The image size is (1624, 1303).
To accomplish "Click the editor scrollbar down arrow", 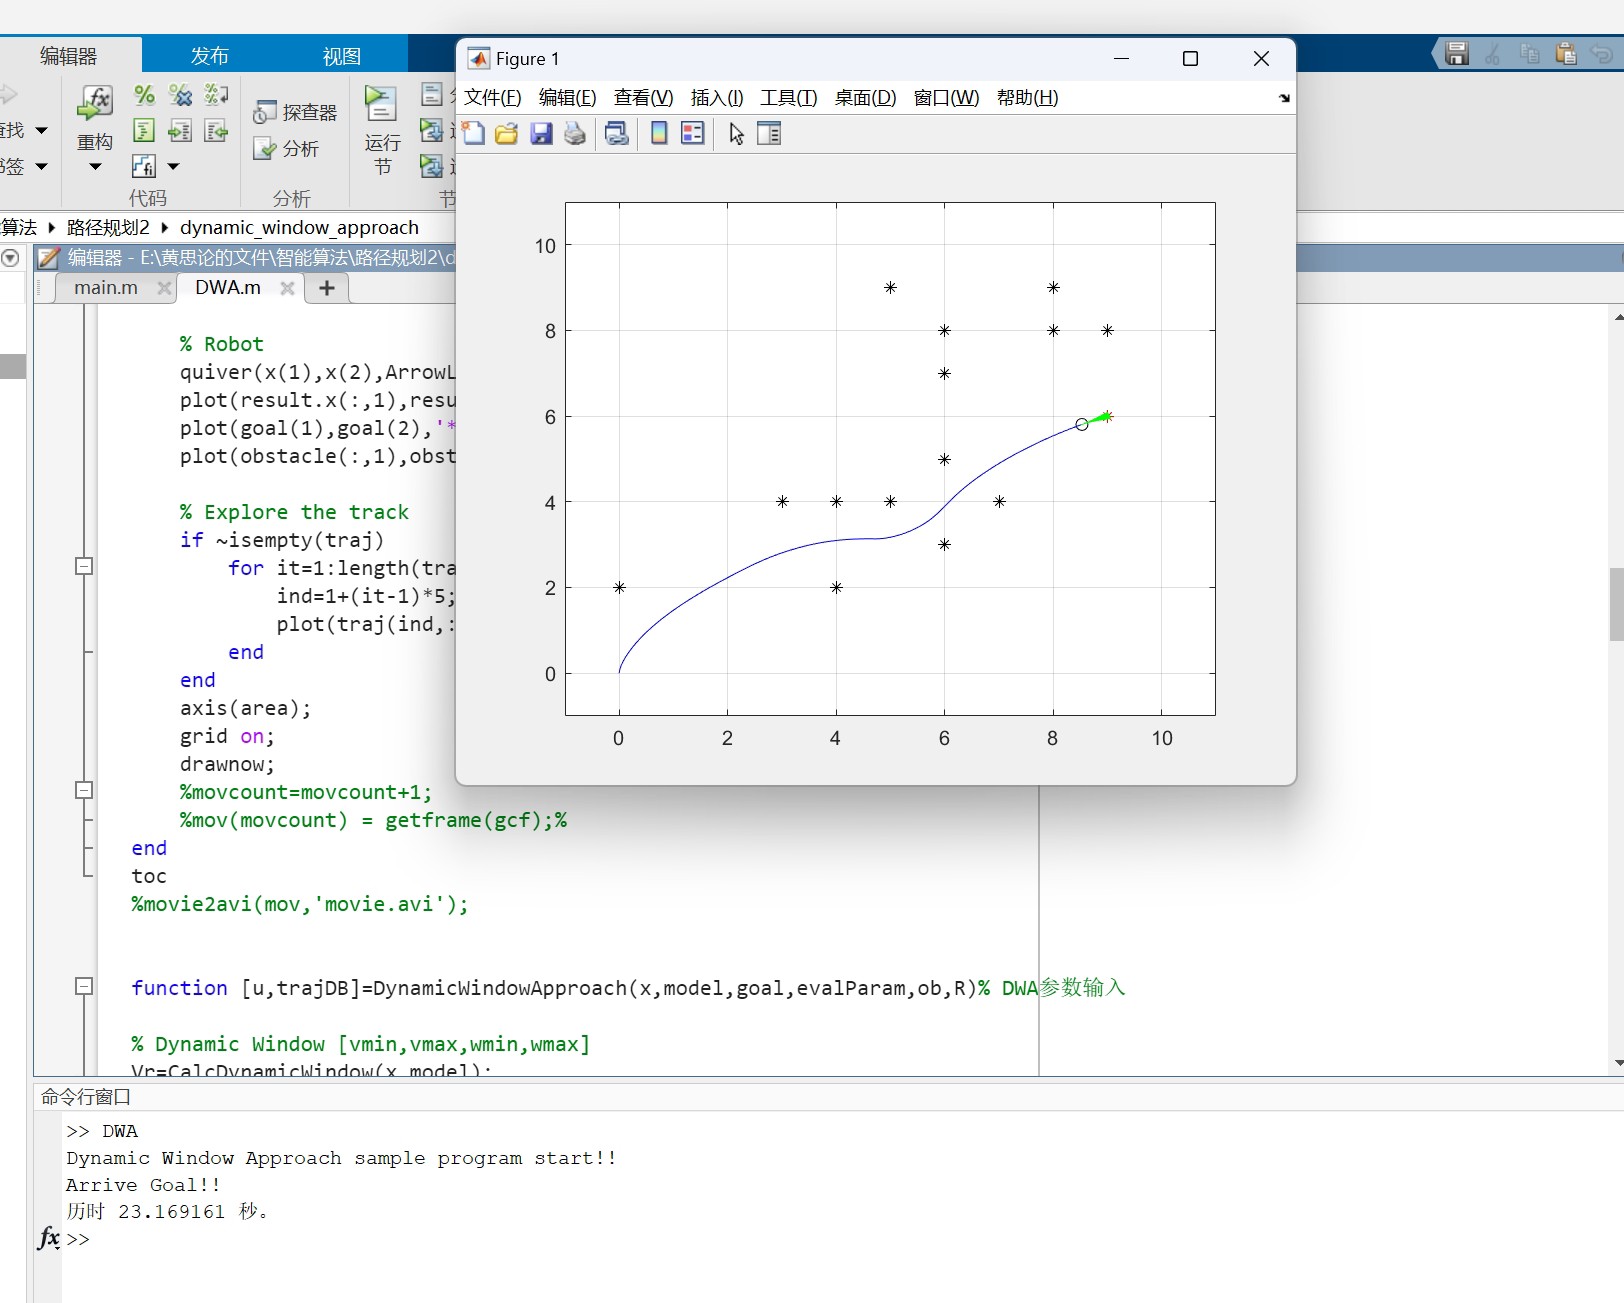I will point(1618,1064).
